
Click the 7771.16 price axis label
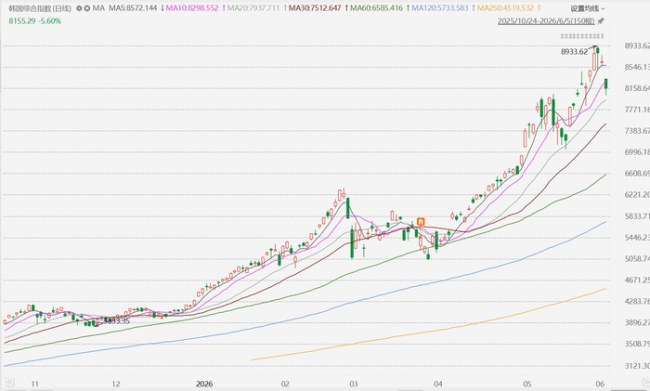[x=637, y=110]
